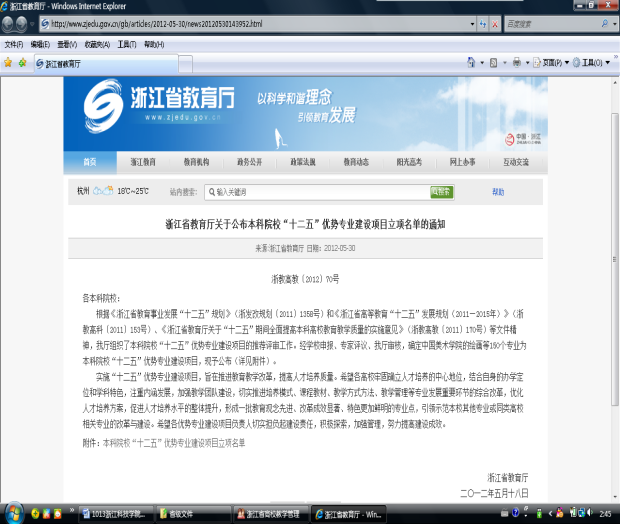Click the browser Back arrow button
Image resolution: width=620 pixels, height=524 pixels.
(12, 24)
